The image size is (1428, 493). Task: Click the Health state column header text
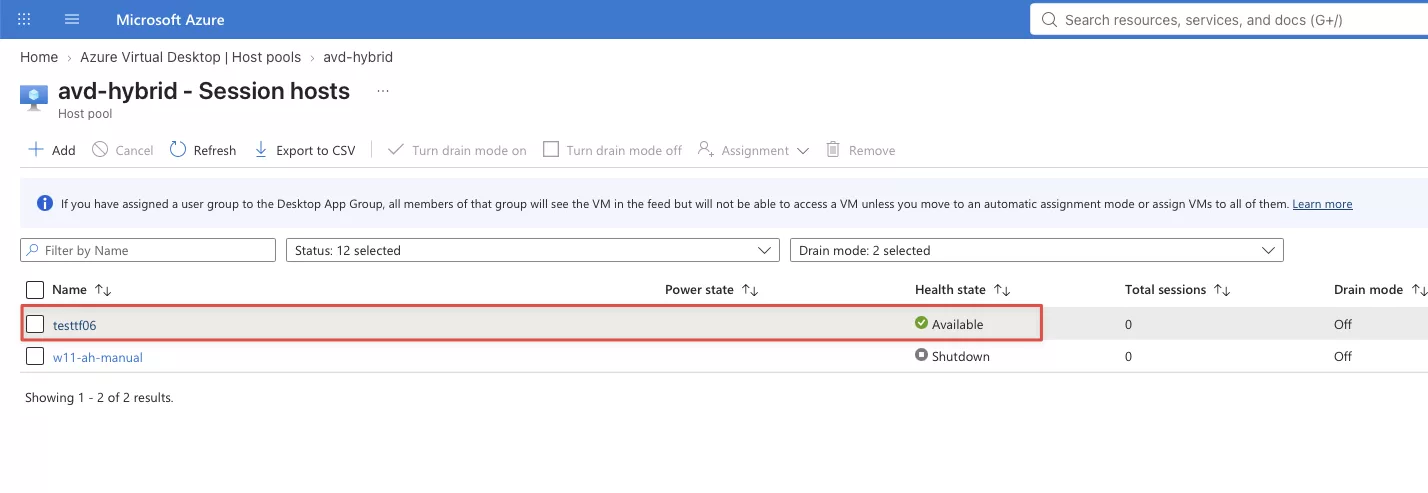click(950, 290)
